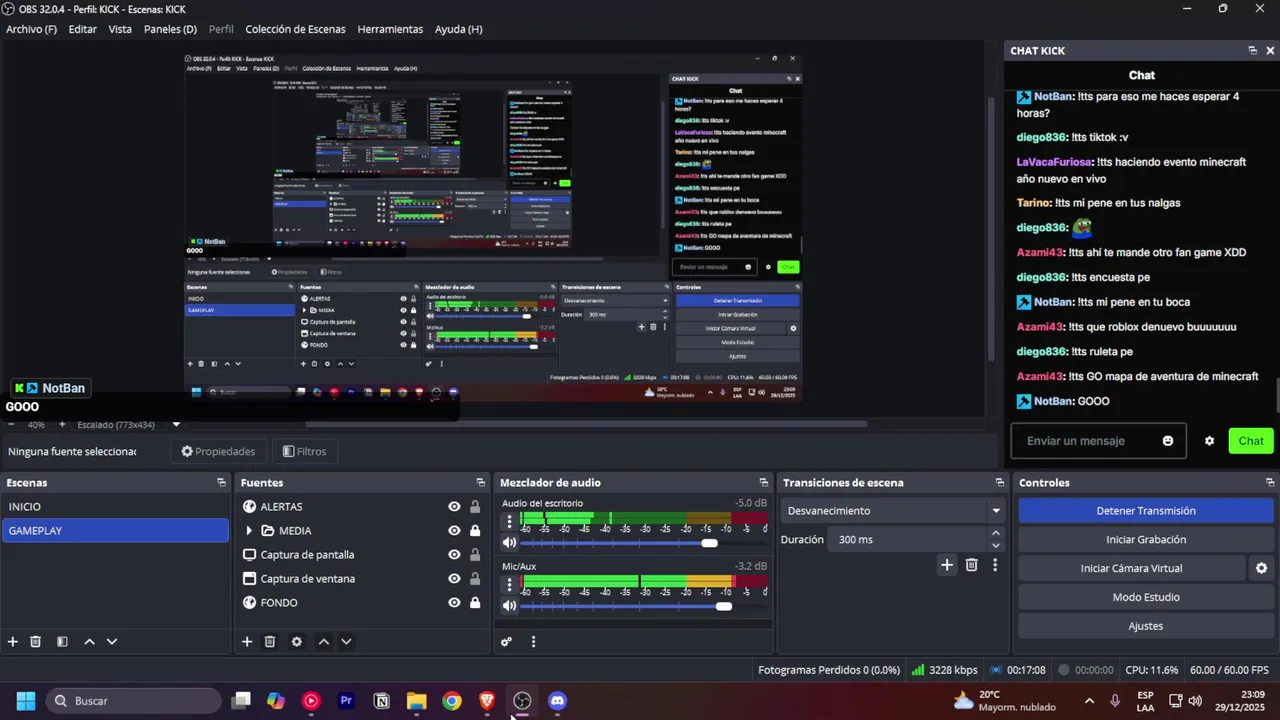The height and width of the screenshot is (720, 1280).
Task: Open virtual camera settings gear
Action: (1261, 568)
